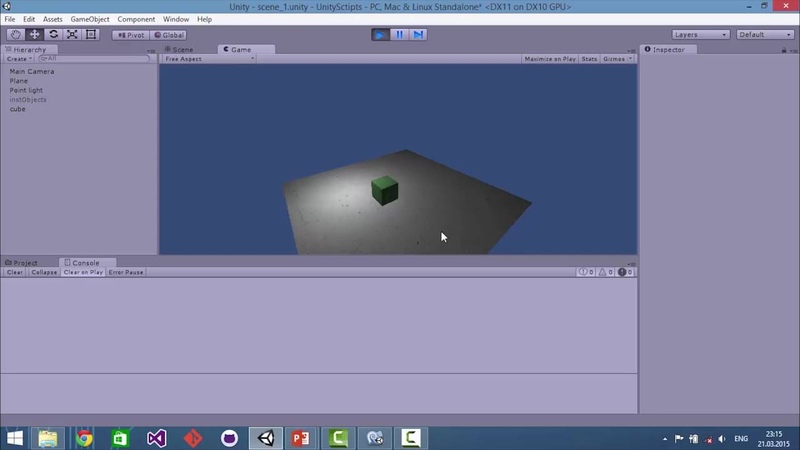Click the Hierarchy search field
800x450 pixels.
(94, 59)
